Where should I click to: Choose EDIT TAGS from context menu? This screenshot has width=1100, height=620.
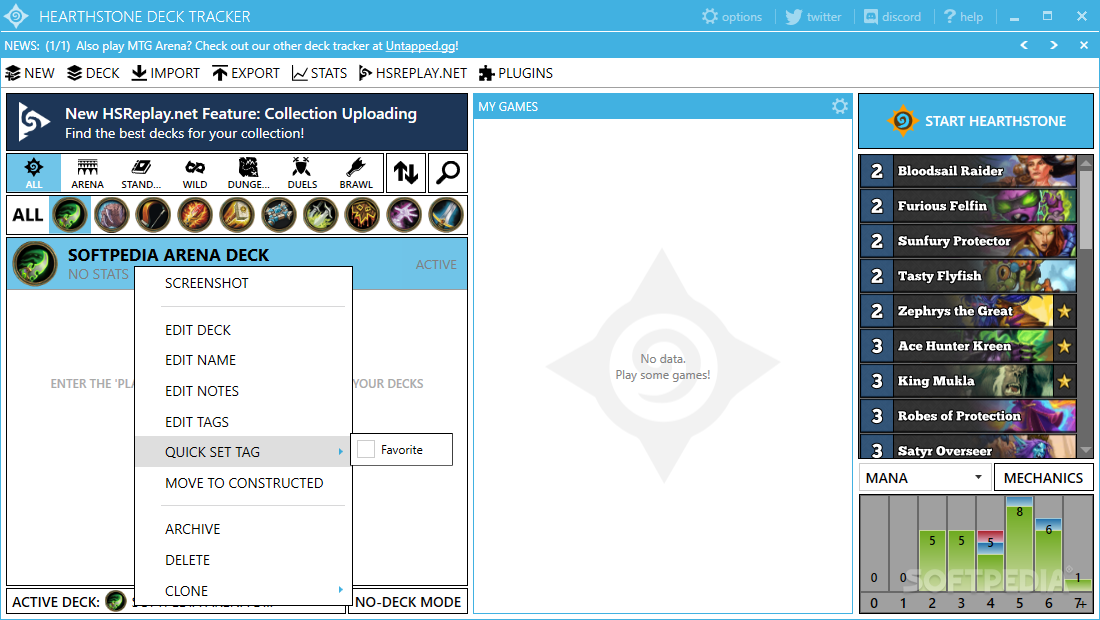[243, 422]
